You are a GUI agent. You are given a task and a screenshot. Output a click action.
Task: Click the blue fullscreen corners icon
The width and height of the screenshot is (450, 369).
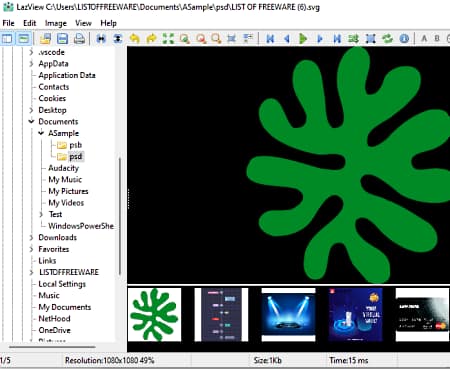coord(370,39)
